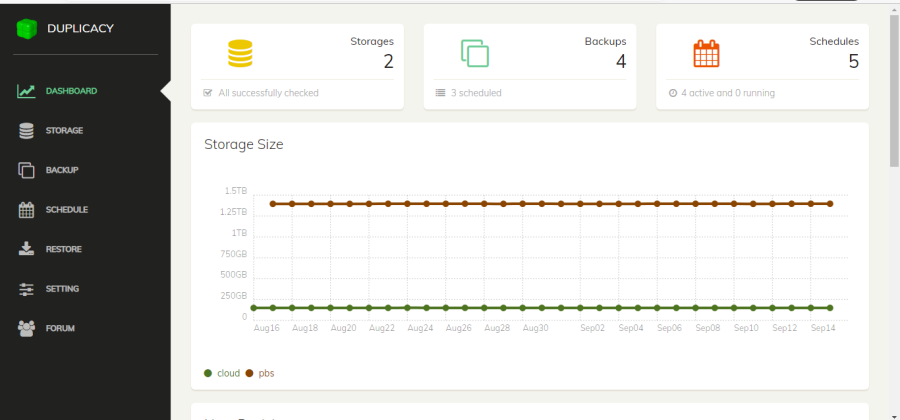Open Storage via its database icon
This screenshot has height=420, width=900.
pos(27,130)
